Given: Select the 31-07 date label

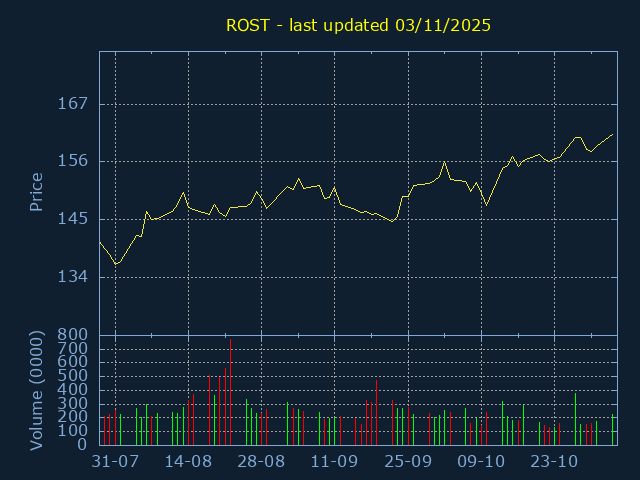Looking at the screenshot, I should tap(115, 462).
